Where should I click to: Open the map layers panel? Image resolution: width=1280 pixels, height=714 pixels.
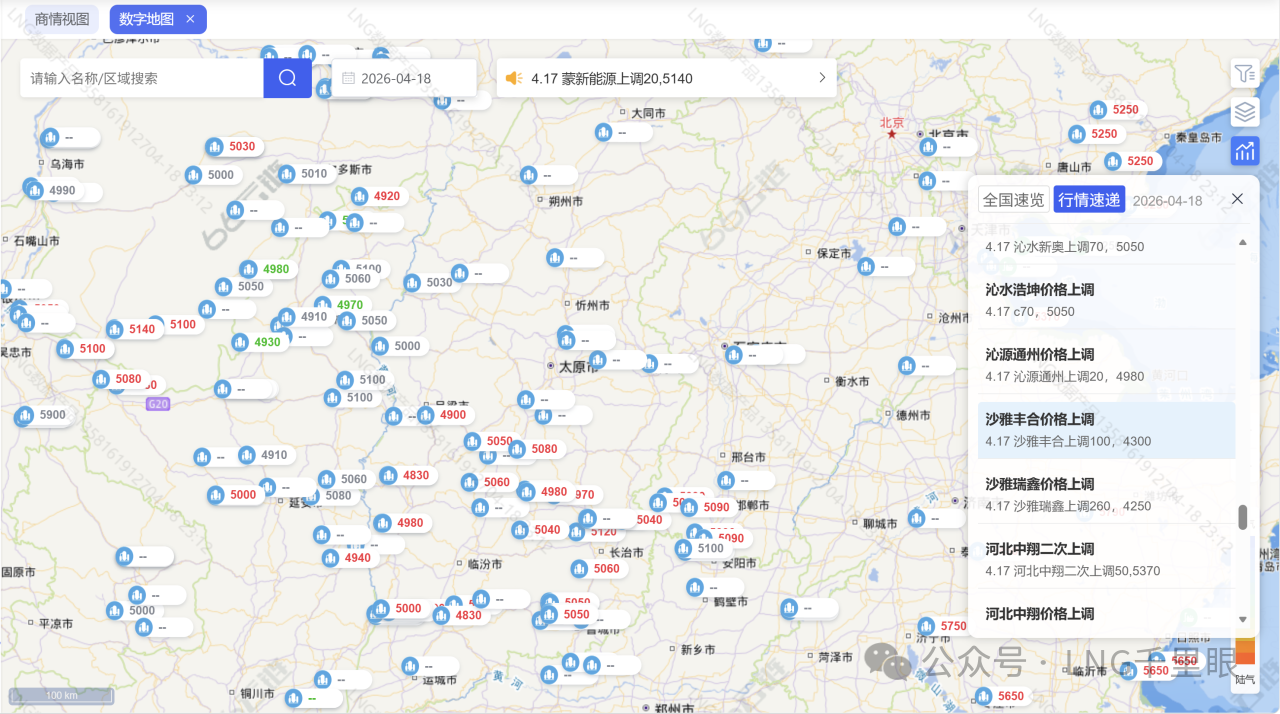1244,112
